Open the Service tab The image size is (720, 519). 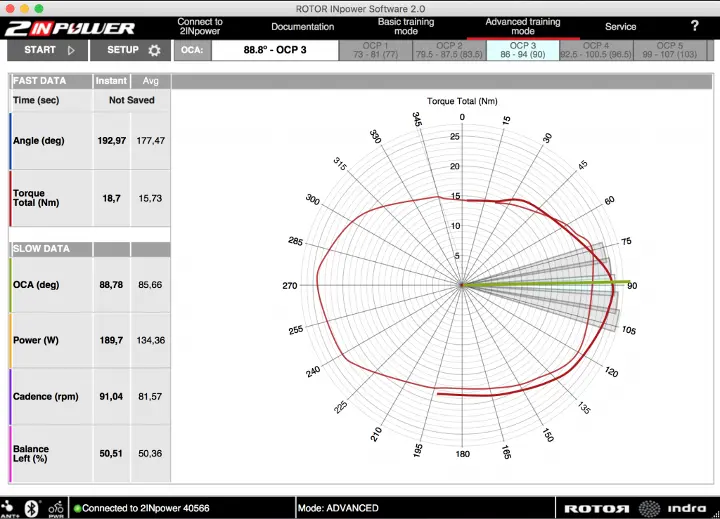620,27
